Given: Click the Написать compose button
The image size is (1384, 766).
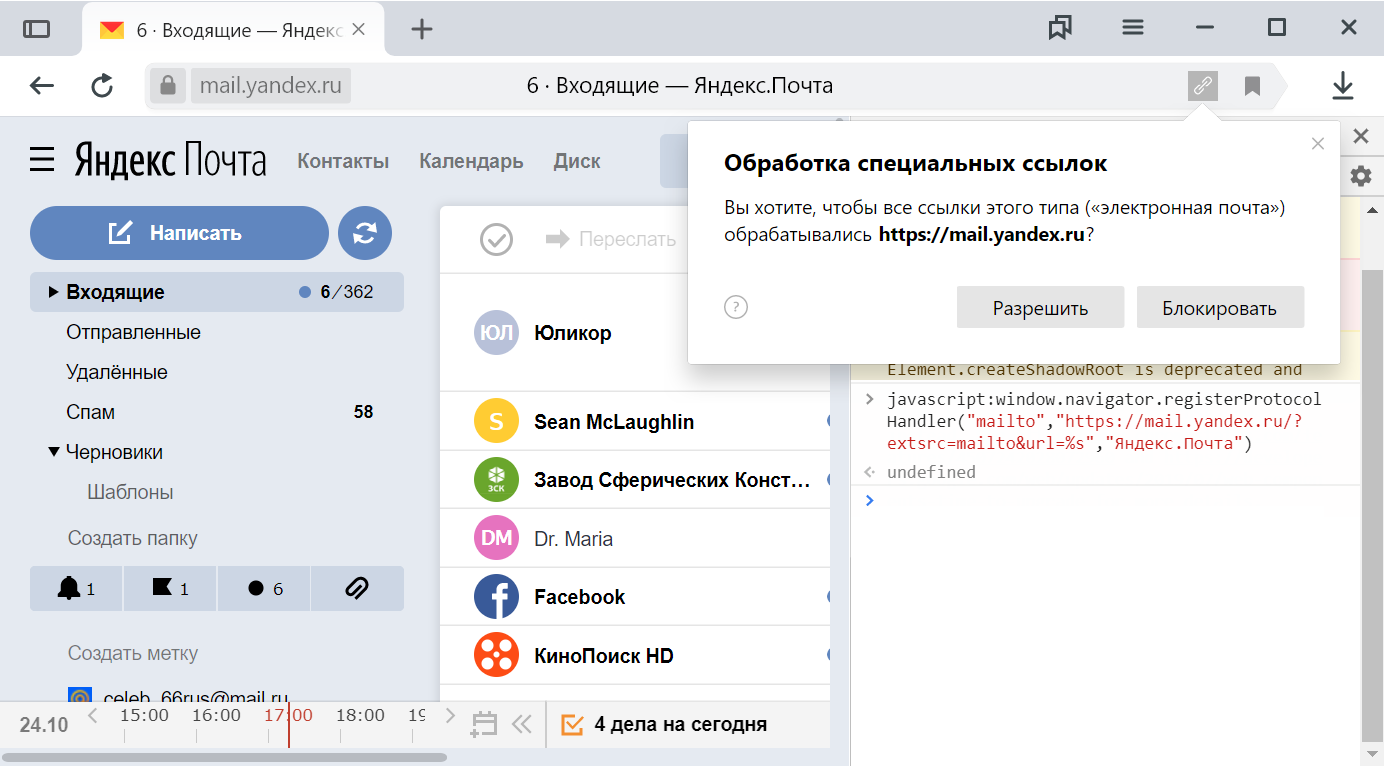Looking at the screenshot, I should (x=179, y=233).
